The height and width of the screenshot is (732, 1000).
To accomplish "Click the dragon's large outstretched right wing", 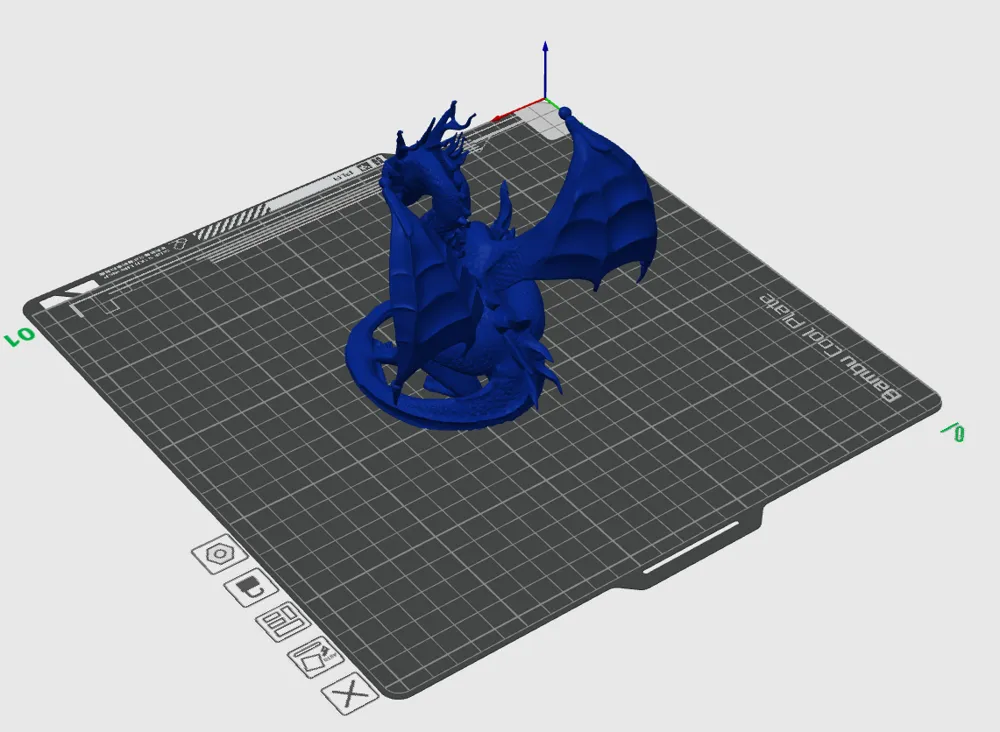I will click(606, 204).
